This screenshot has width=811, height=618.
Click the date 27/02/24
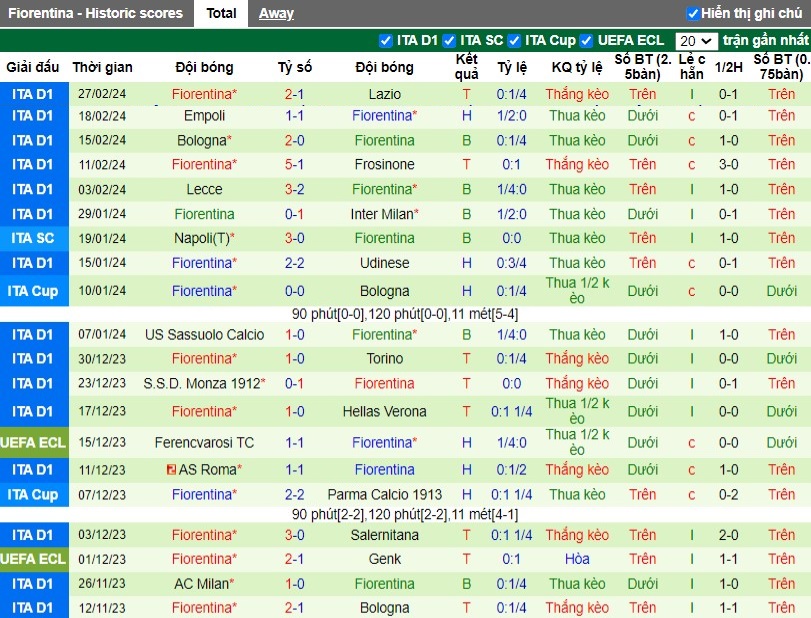coord(102,94)
